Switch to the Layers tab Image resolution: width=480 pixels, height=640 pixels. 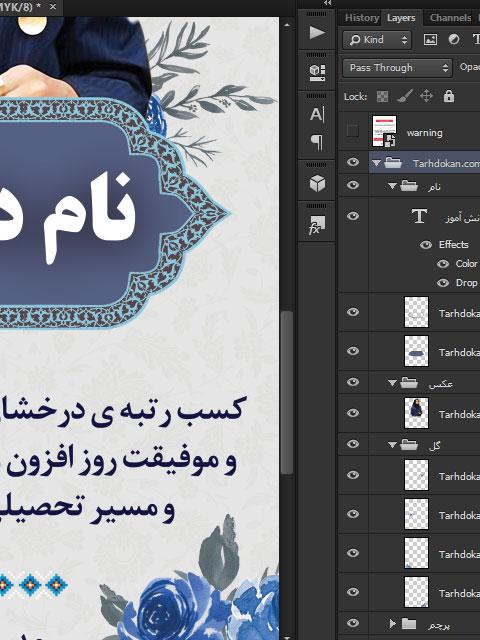click(x=401, y=18)
